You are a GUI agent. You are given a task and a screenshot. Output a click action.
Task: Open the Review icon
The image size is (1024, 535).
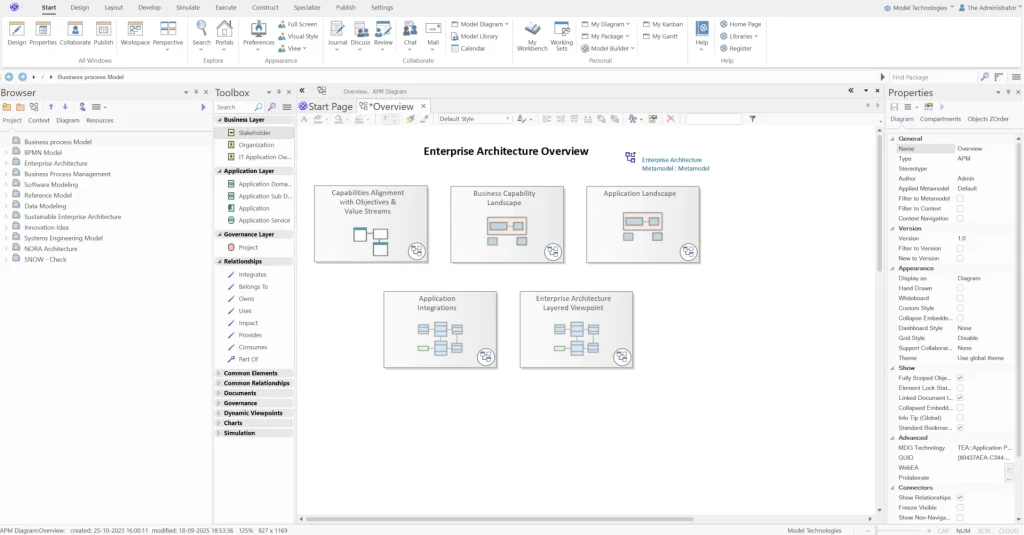pyautogui.click(x=383, y=33)
